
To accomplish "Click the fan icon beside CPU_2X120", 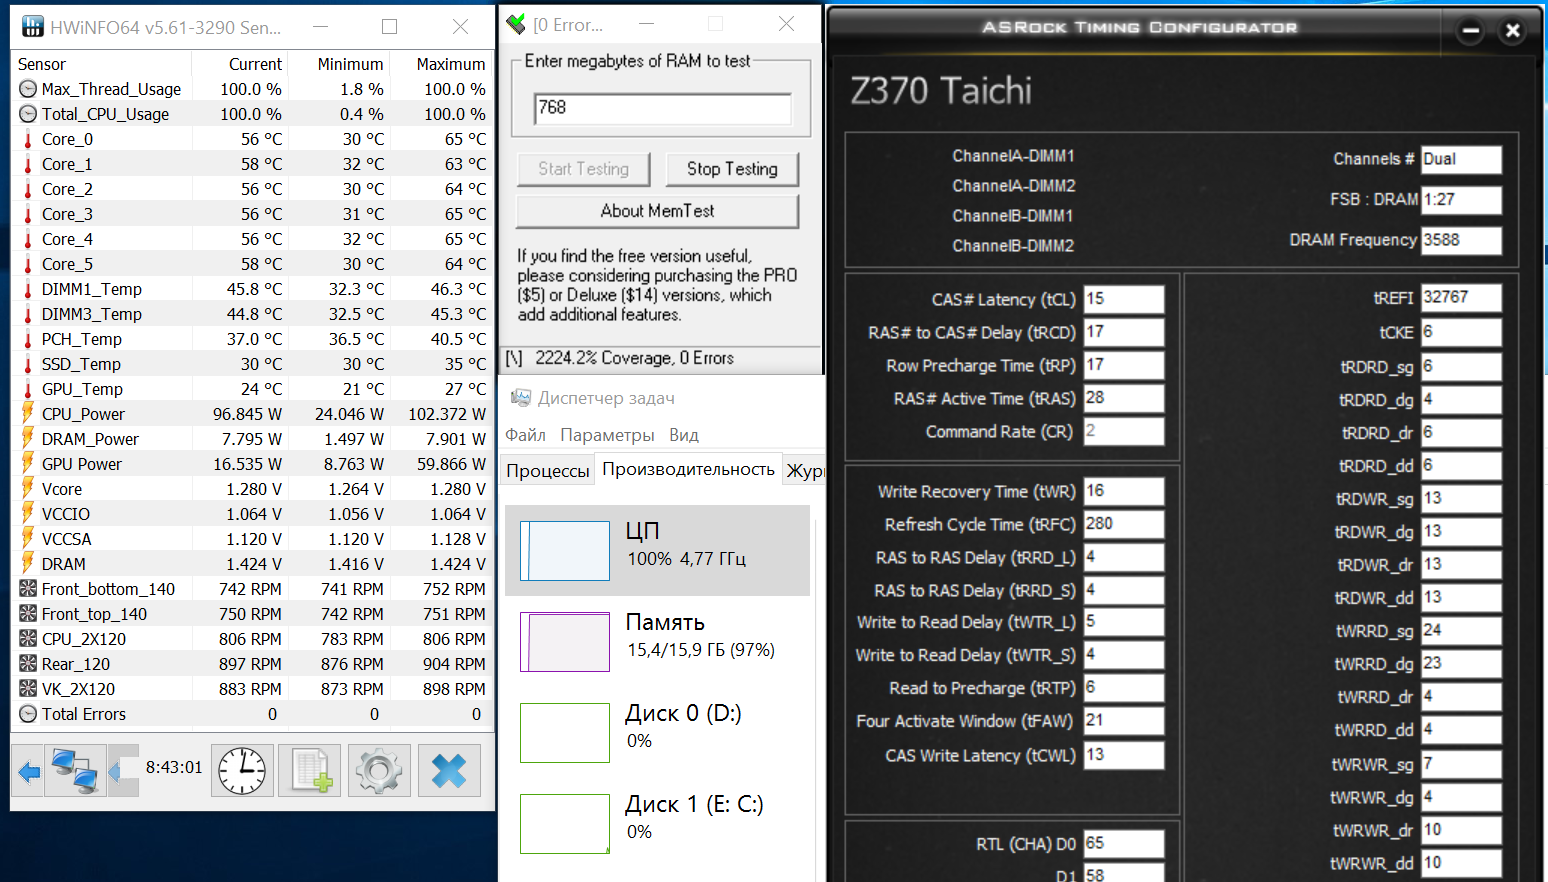I will (x=28, y=639).
